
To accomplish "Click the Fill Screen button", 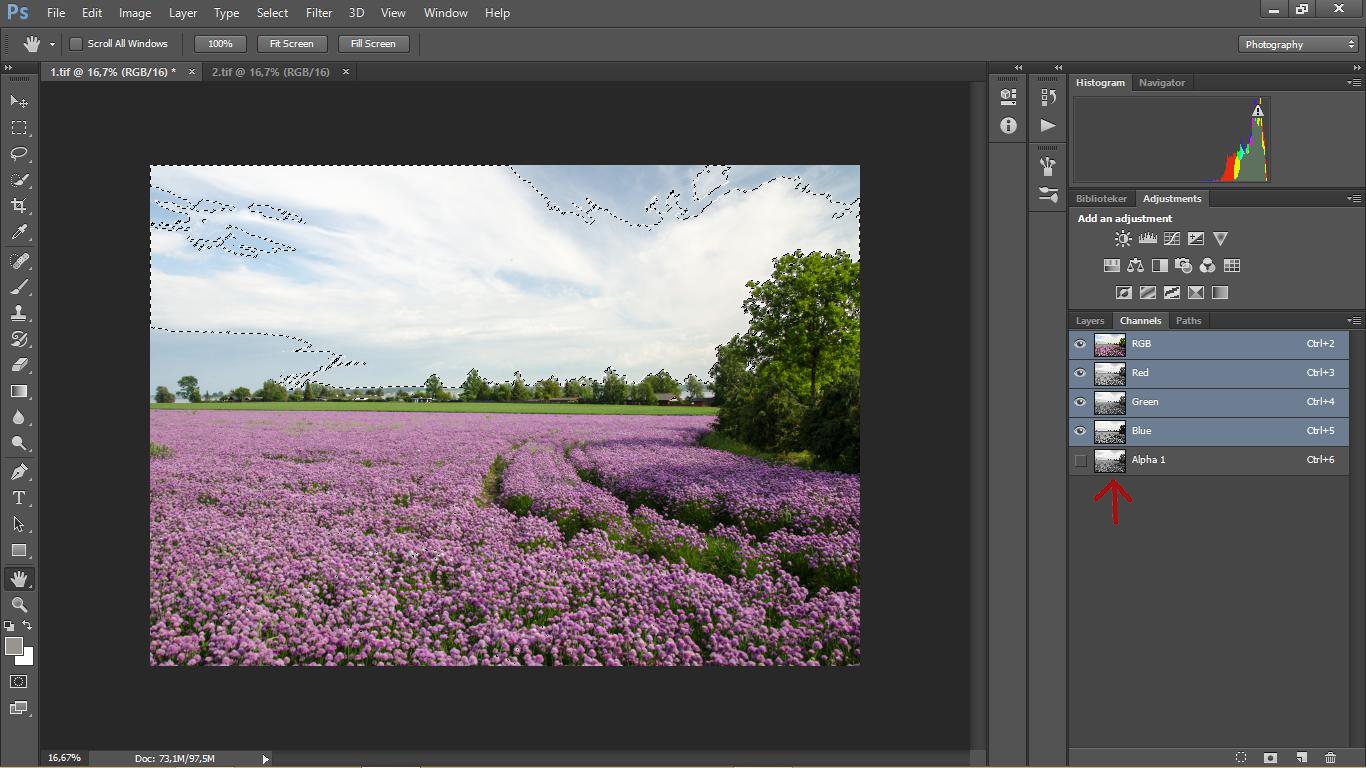I will point(372,44).
